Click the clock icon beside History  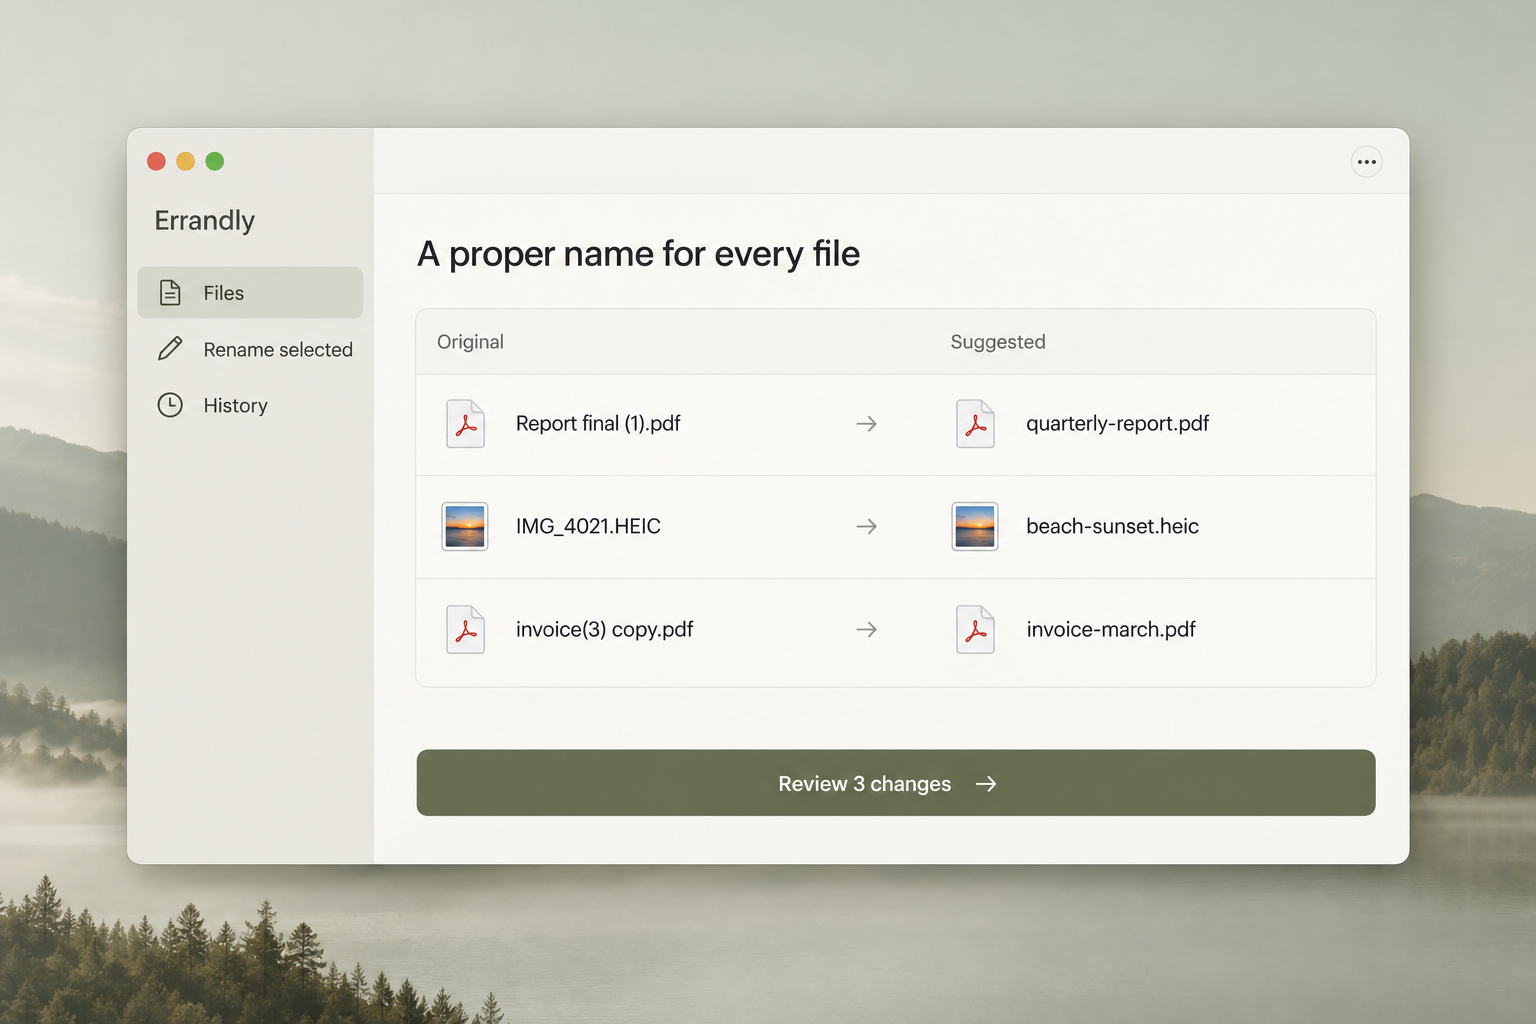170,405
